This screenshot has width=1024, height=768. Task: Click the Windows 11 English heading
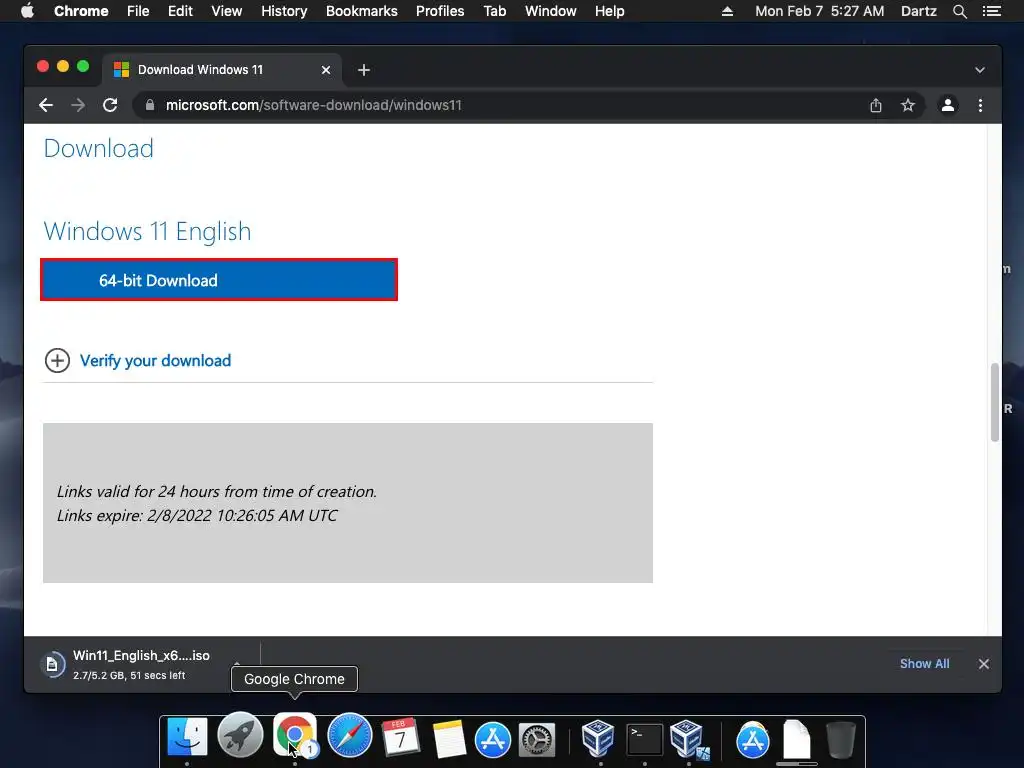pos(148,231)
